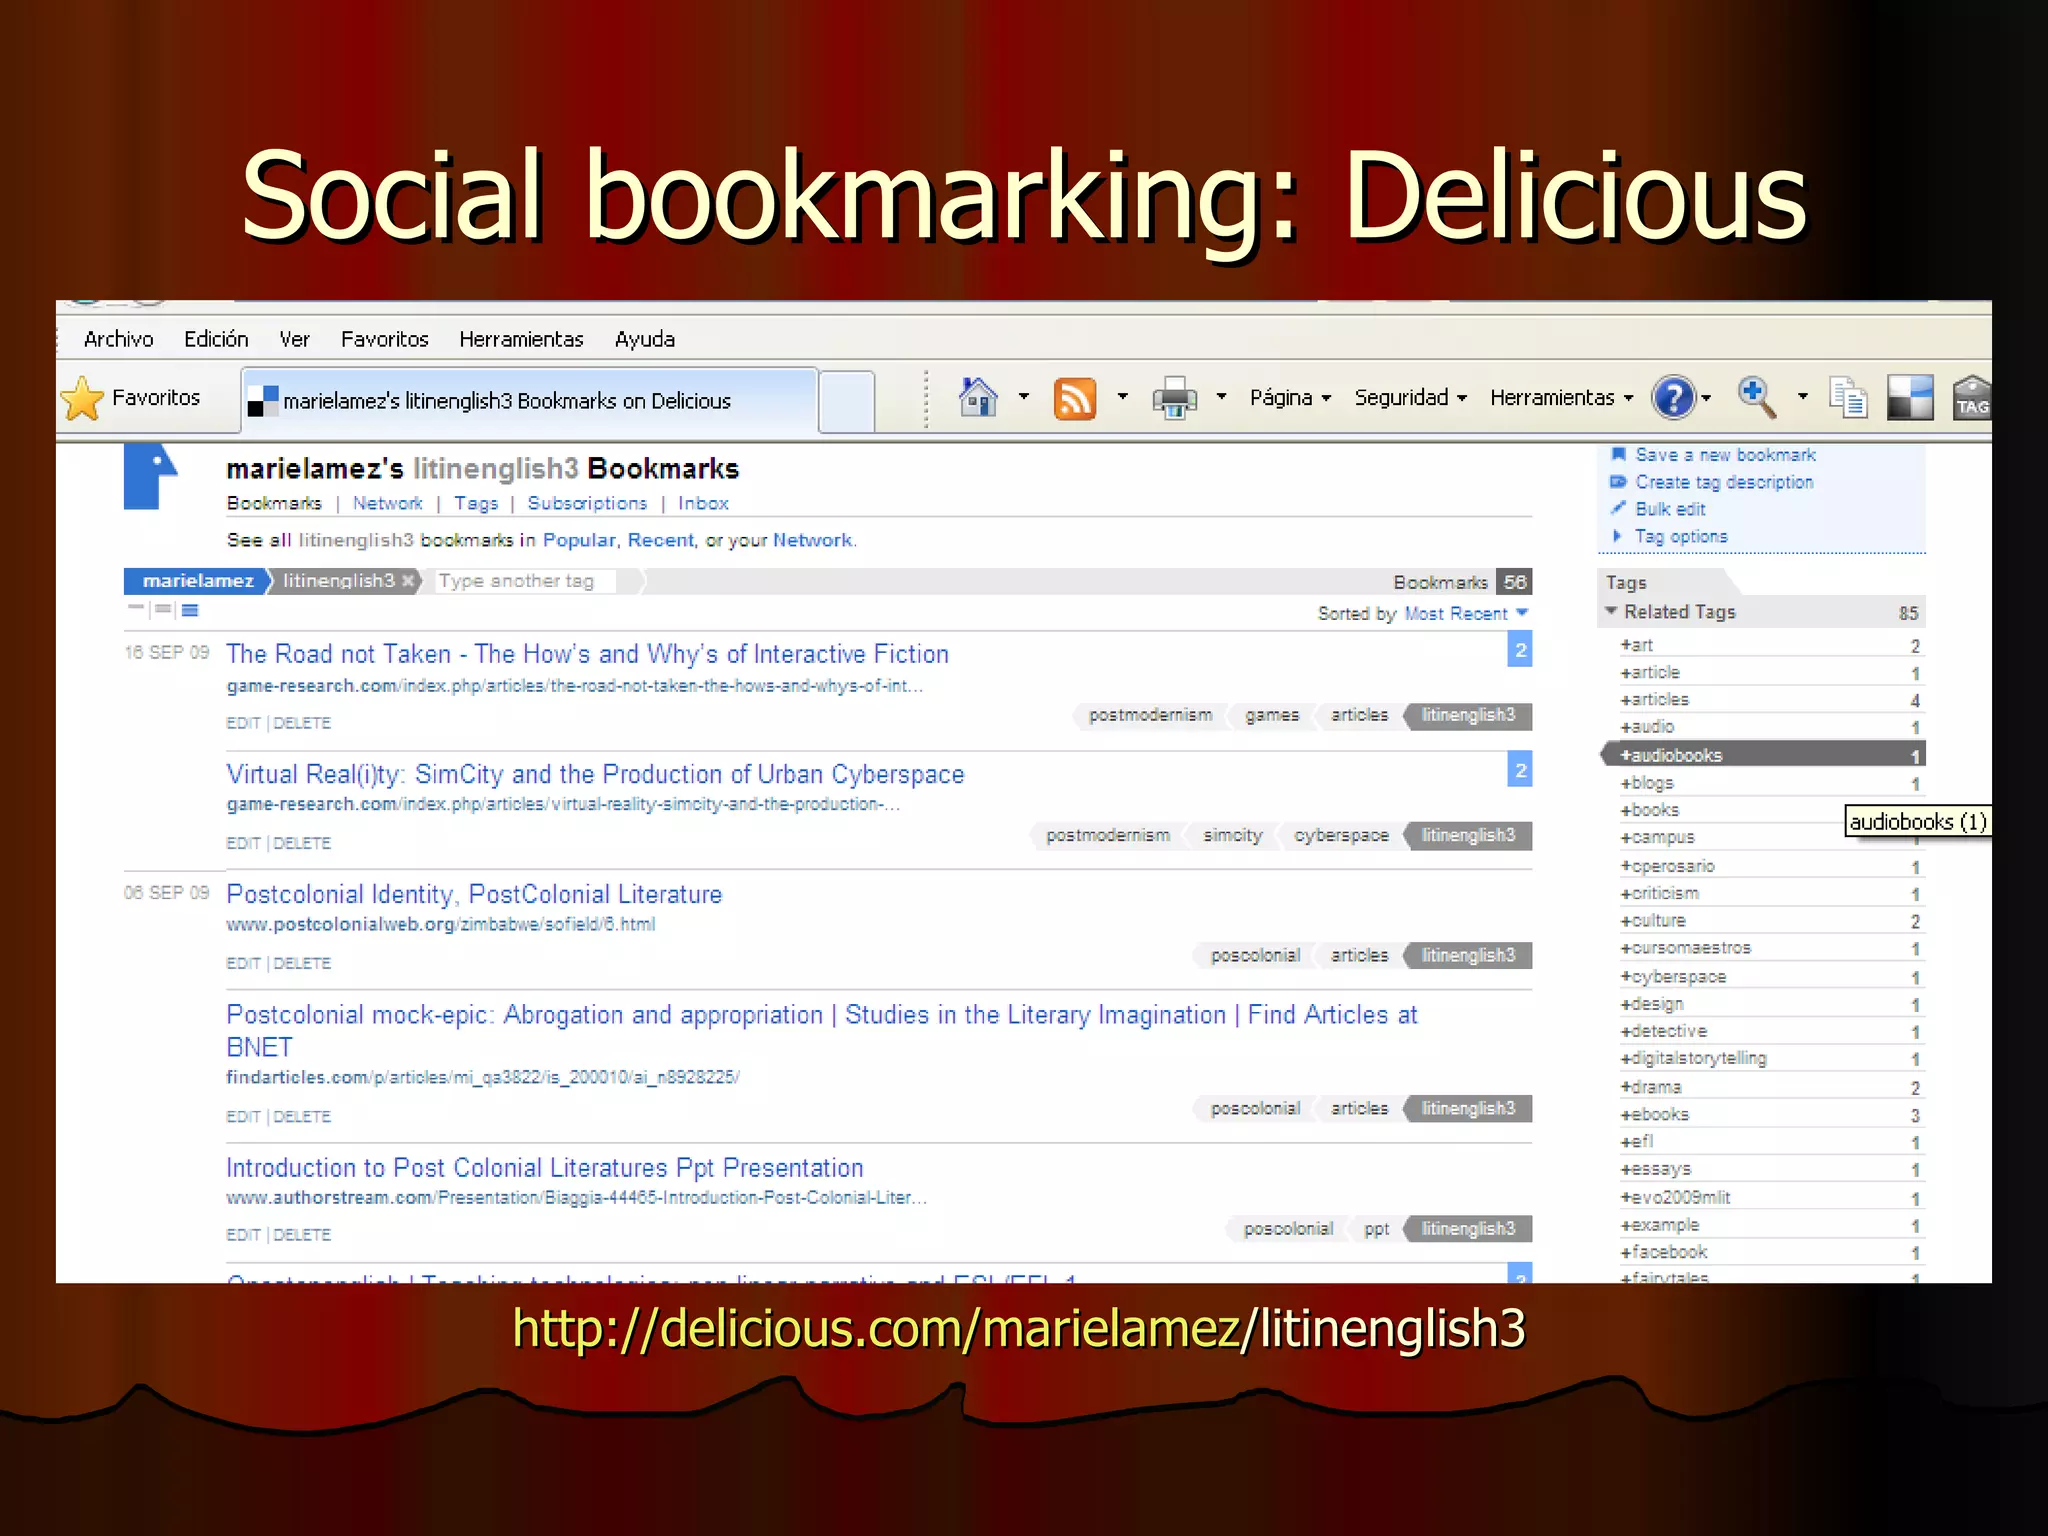Open the Ver menu
2048x1536 pixels.
[294, 339]
